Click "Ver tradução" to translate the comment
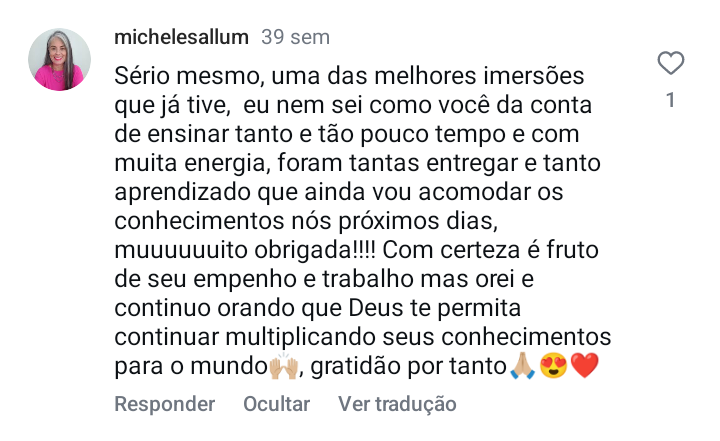This screenshot has width=720, height=441. point(397,404)
